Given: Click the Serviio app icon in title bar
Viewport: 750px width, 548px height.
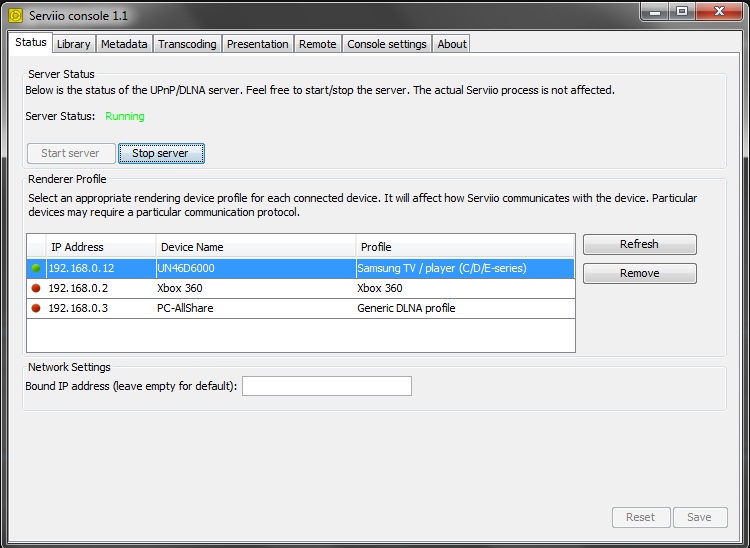Looking at the screenshot, I should [x=15, y=16].
